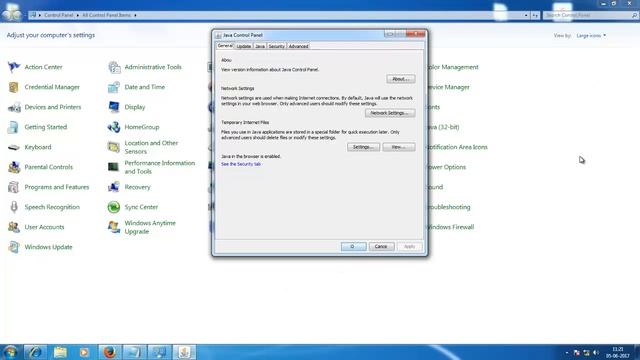Open Performance Information and Tools icon
This screenshot has height=360, width=640.
point(114,167)
